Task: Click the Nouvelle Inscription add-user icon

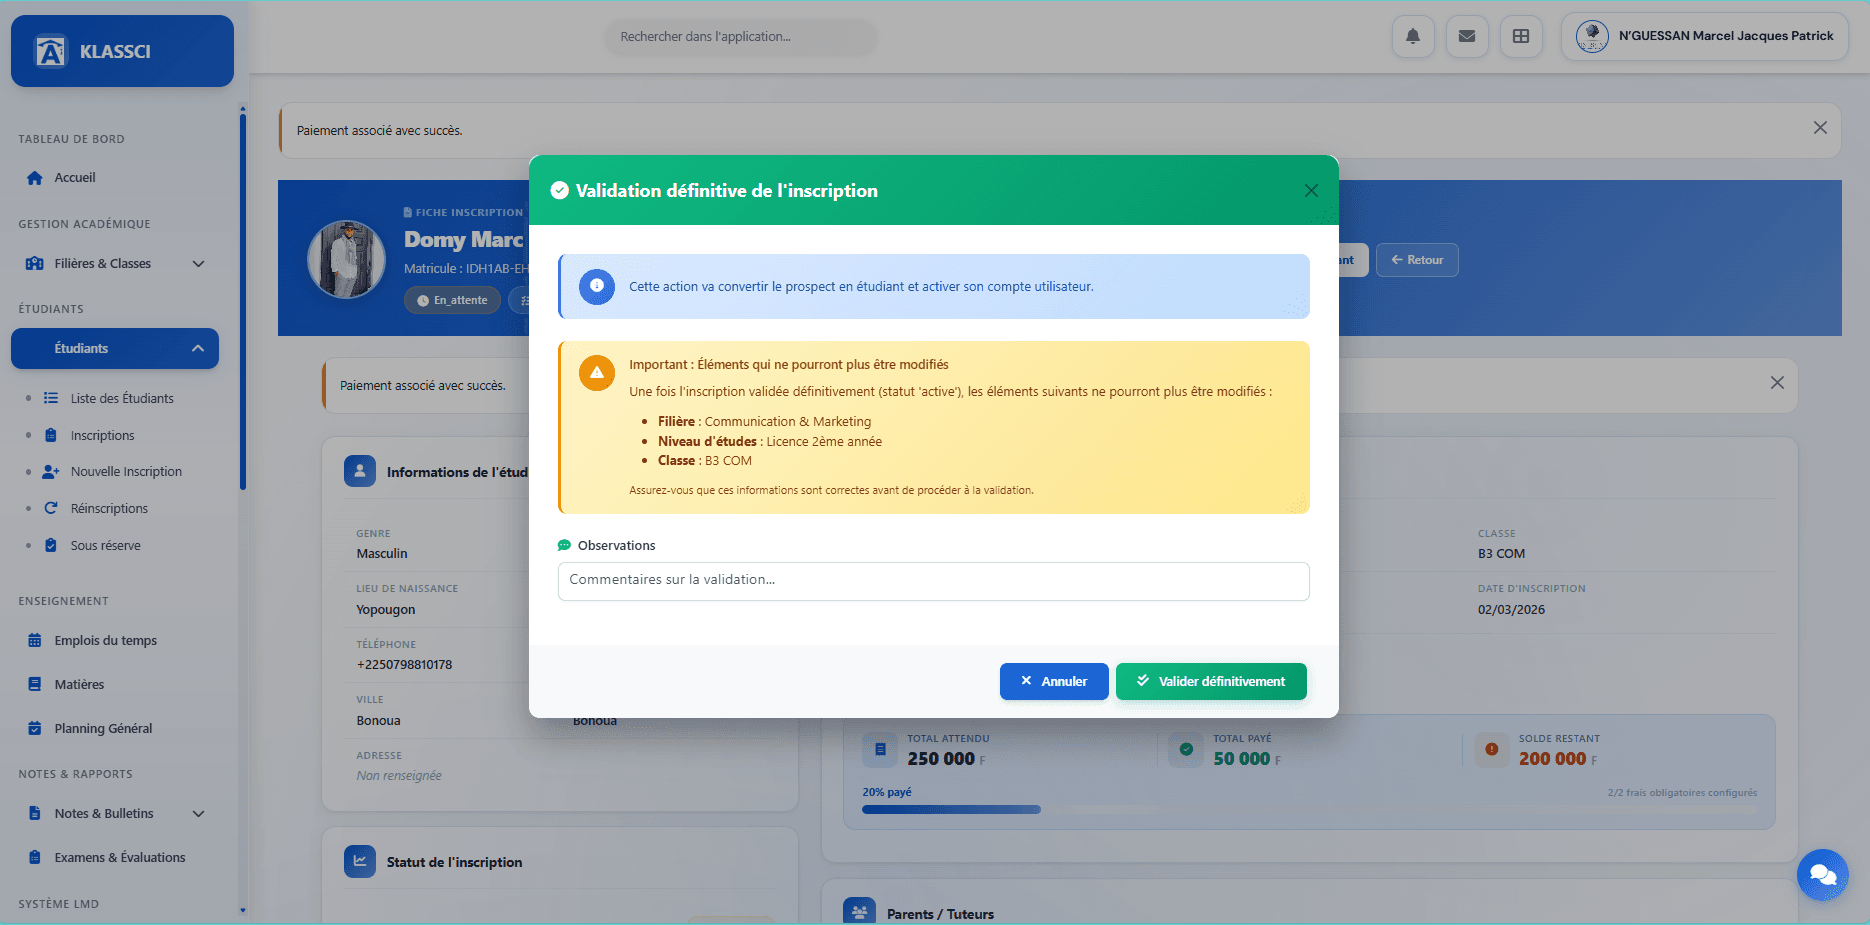Action: coord(51,472)
